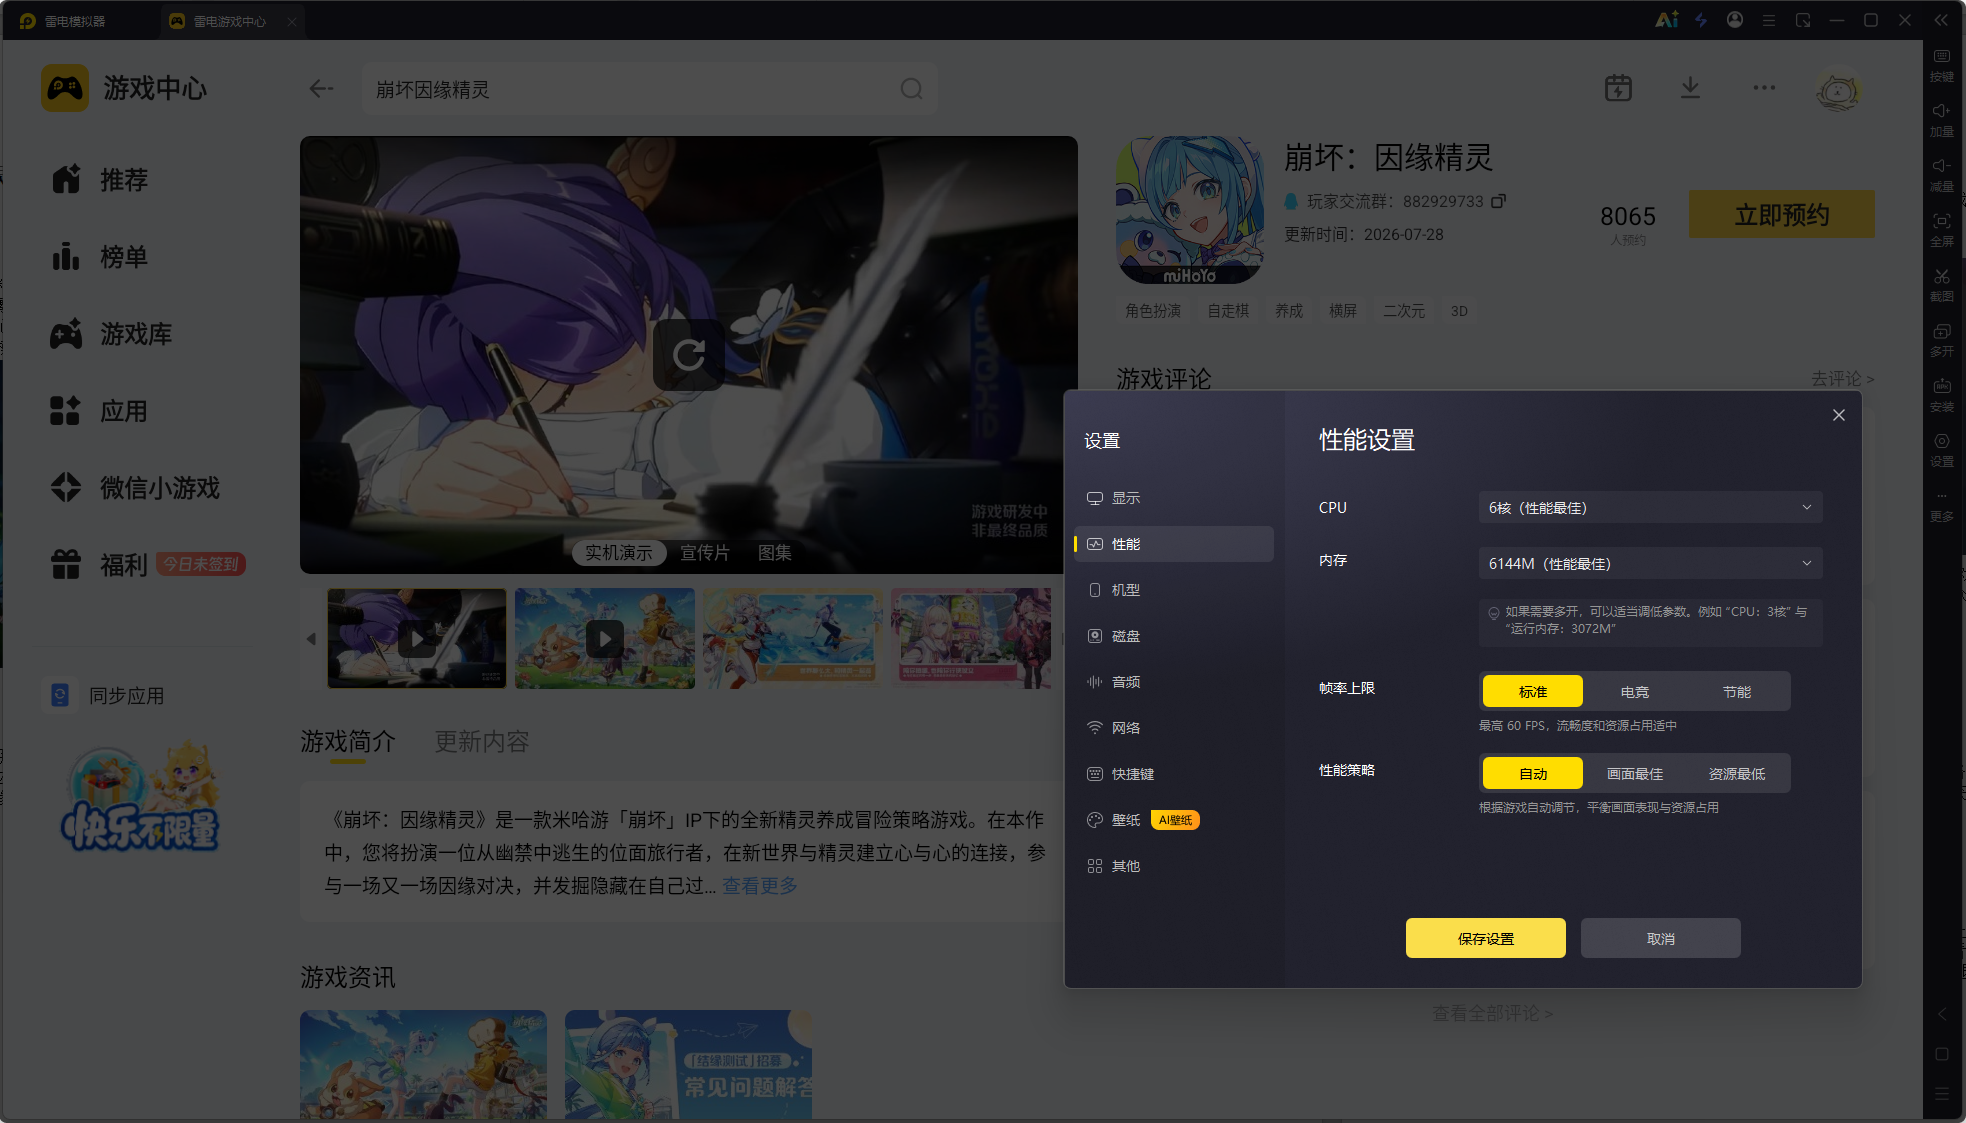1966x1123 pixels.
Task: Select 画面最佳 performance strategy
Action: [1635, 774]
